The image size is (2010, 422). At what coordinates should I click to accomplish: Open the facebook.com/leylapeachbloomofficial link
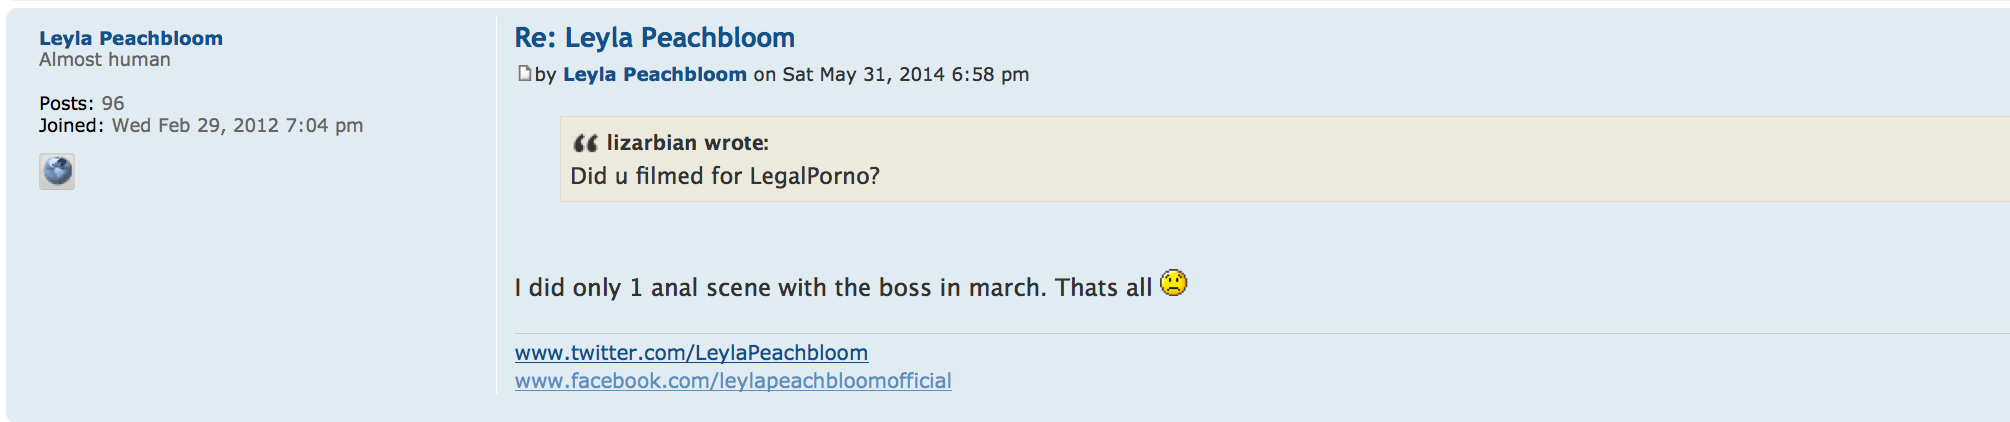[733, 381]
